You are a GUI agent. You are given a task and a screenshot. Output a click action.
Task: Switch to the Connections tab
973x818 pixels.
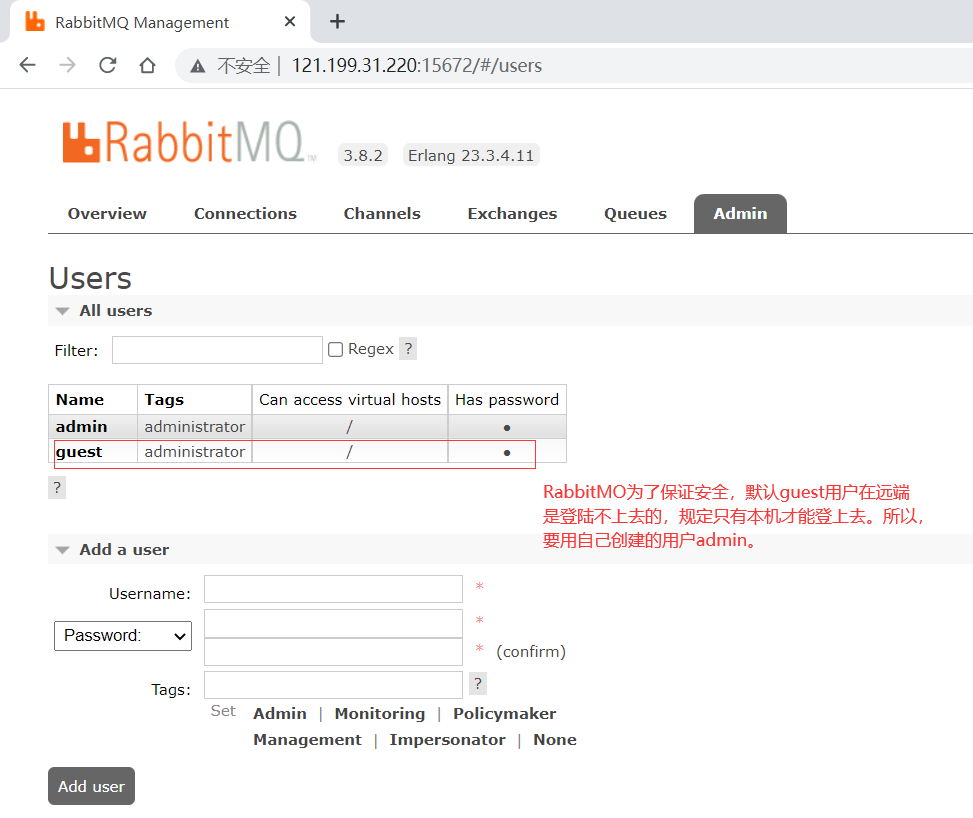246,213
